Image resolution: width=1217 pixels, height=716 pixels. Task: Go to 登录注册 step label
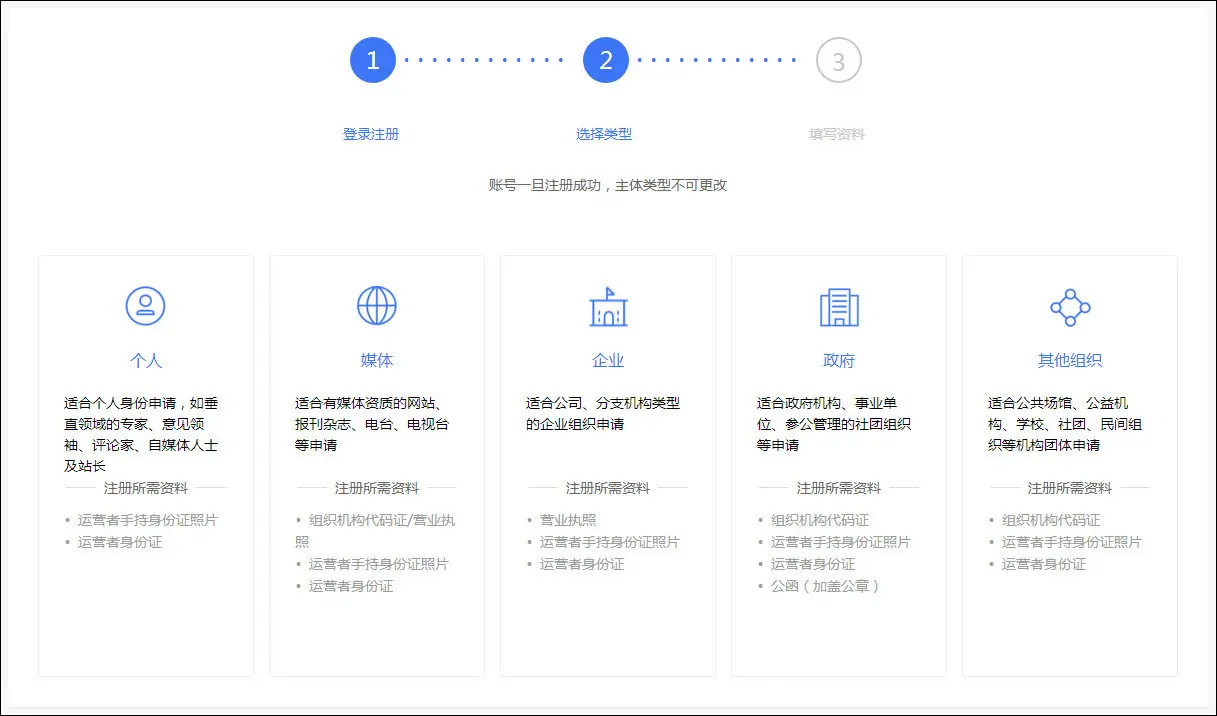(371, 134)
